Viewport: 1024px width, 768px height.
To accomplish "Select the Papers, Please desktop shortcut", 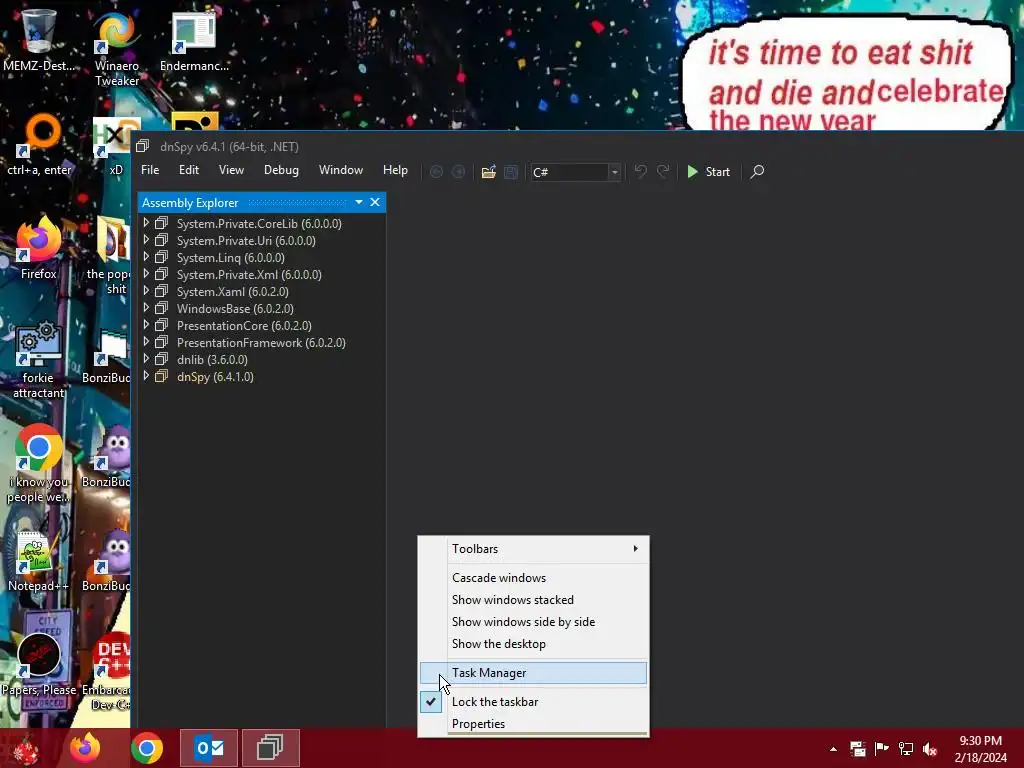I will (x=39, y=663).
